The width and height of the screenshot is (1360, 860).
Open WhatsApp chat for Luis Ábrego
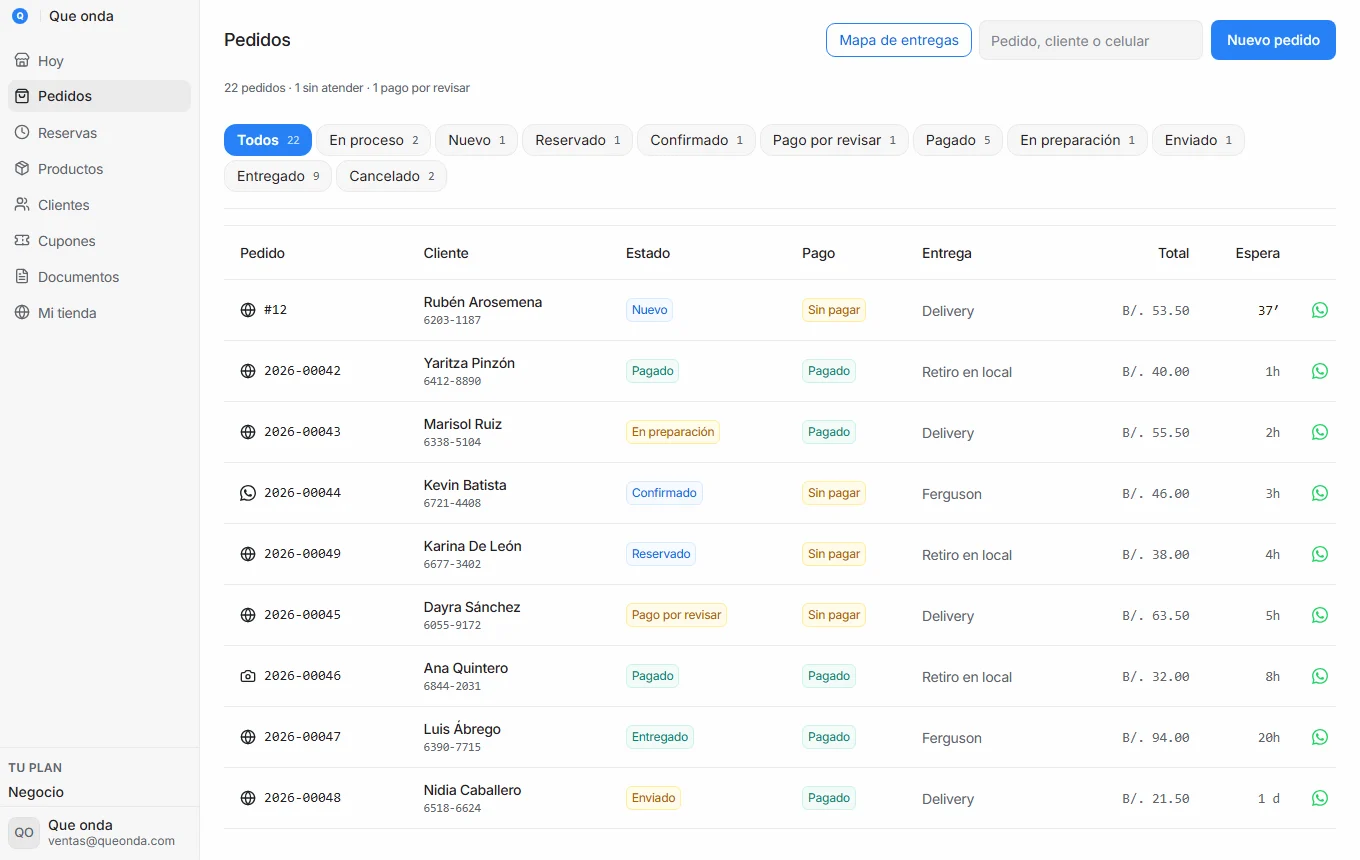1319,737
